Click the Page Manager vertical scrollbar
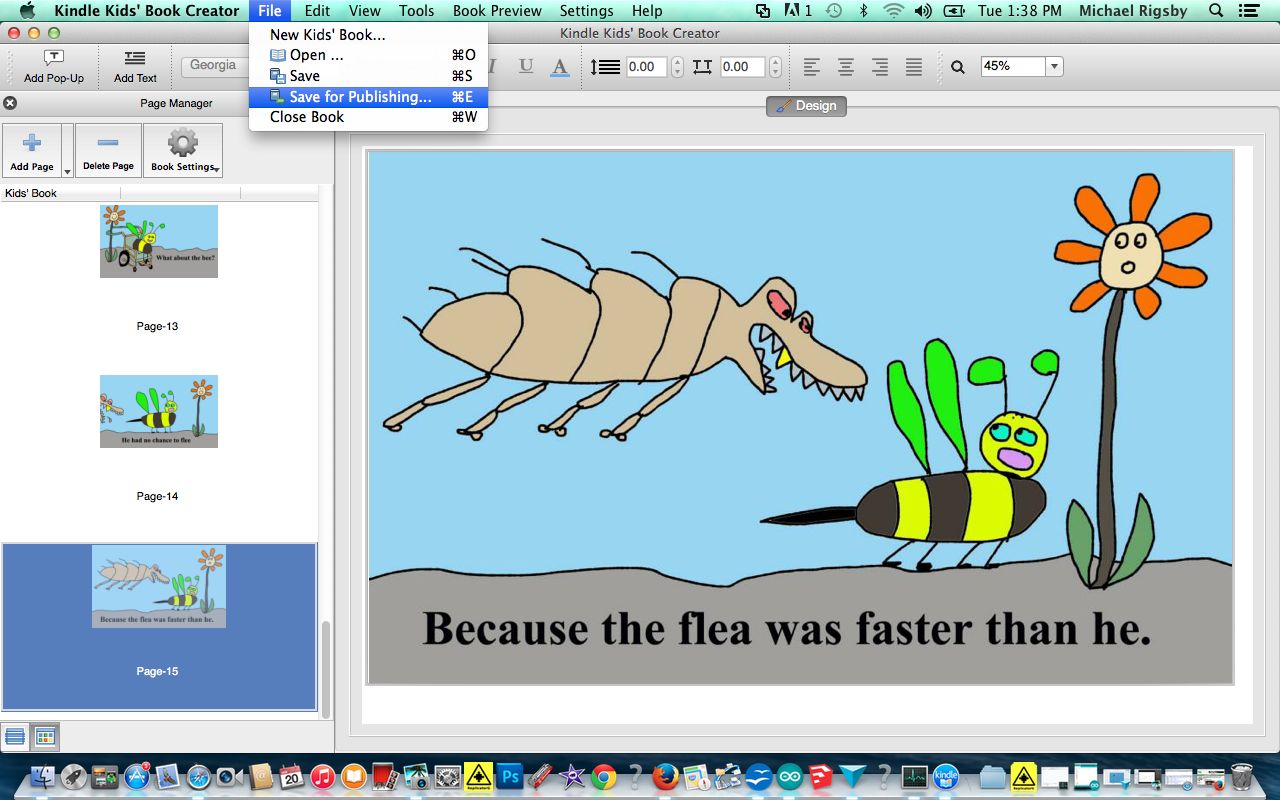The image size is (1280, 800). click(x=325, y=668)
